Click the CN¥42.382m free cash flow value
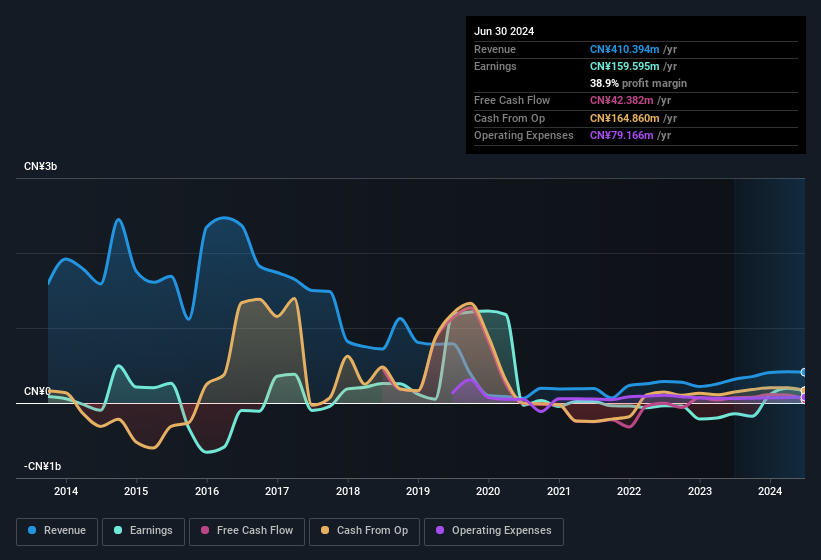This screenshot has height=560, width=821. [622, 100]
